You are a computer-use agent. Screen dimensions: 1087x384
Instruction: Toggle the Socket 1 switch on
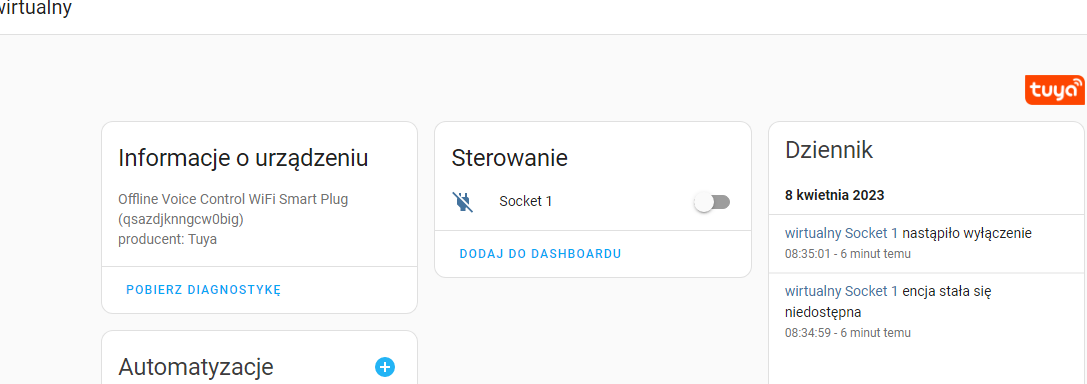pyautogui.click(x=712, y=202)
